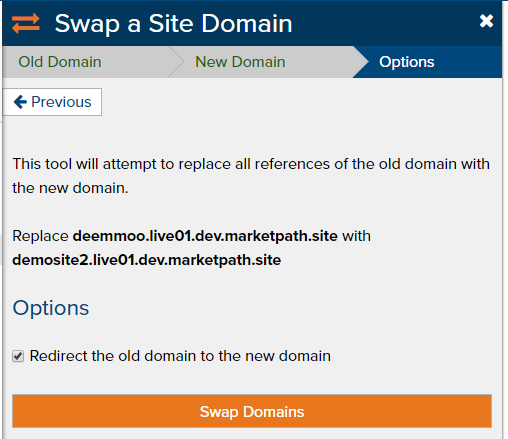Click the demosite2.live01.dev.marketpath.site new domain text
Image resolution: width=508 pixels, height=439 pixels.
coord(147,260)
